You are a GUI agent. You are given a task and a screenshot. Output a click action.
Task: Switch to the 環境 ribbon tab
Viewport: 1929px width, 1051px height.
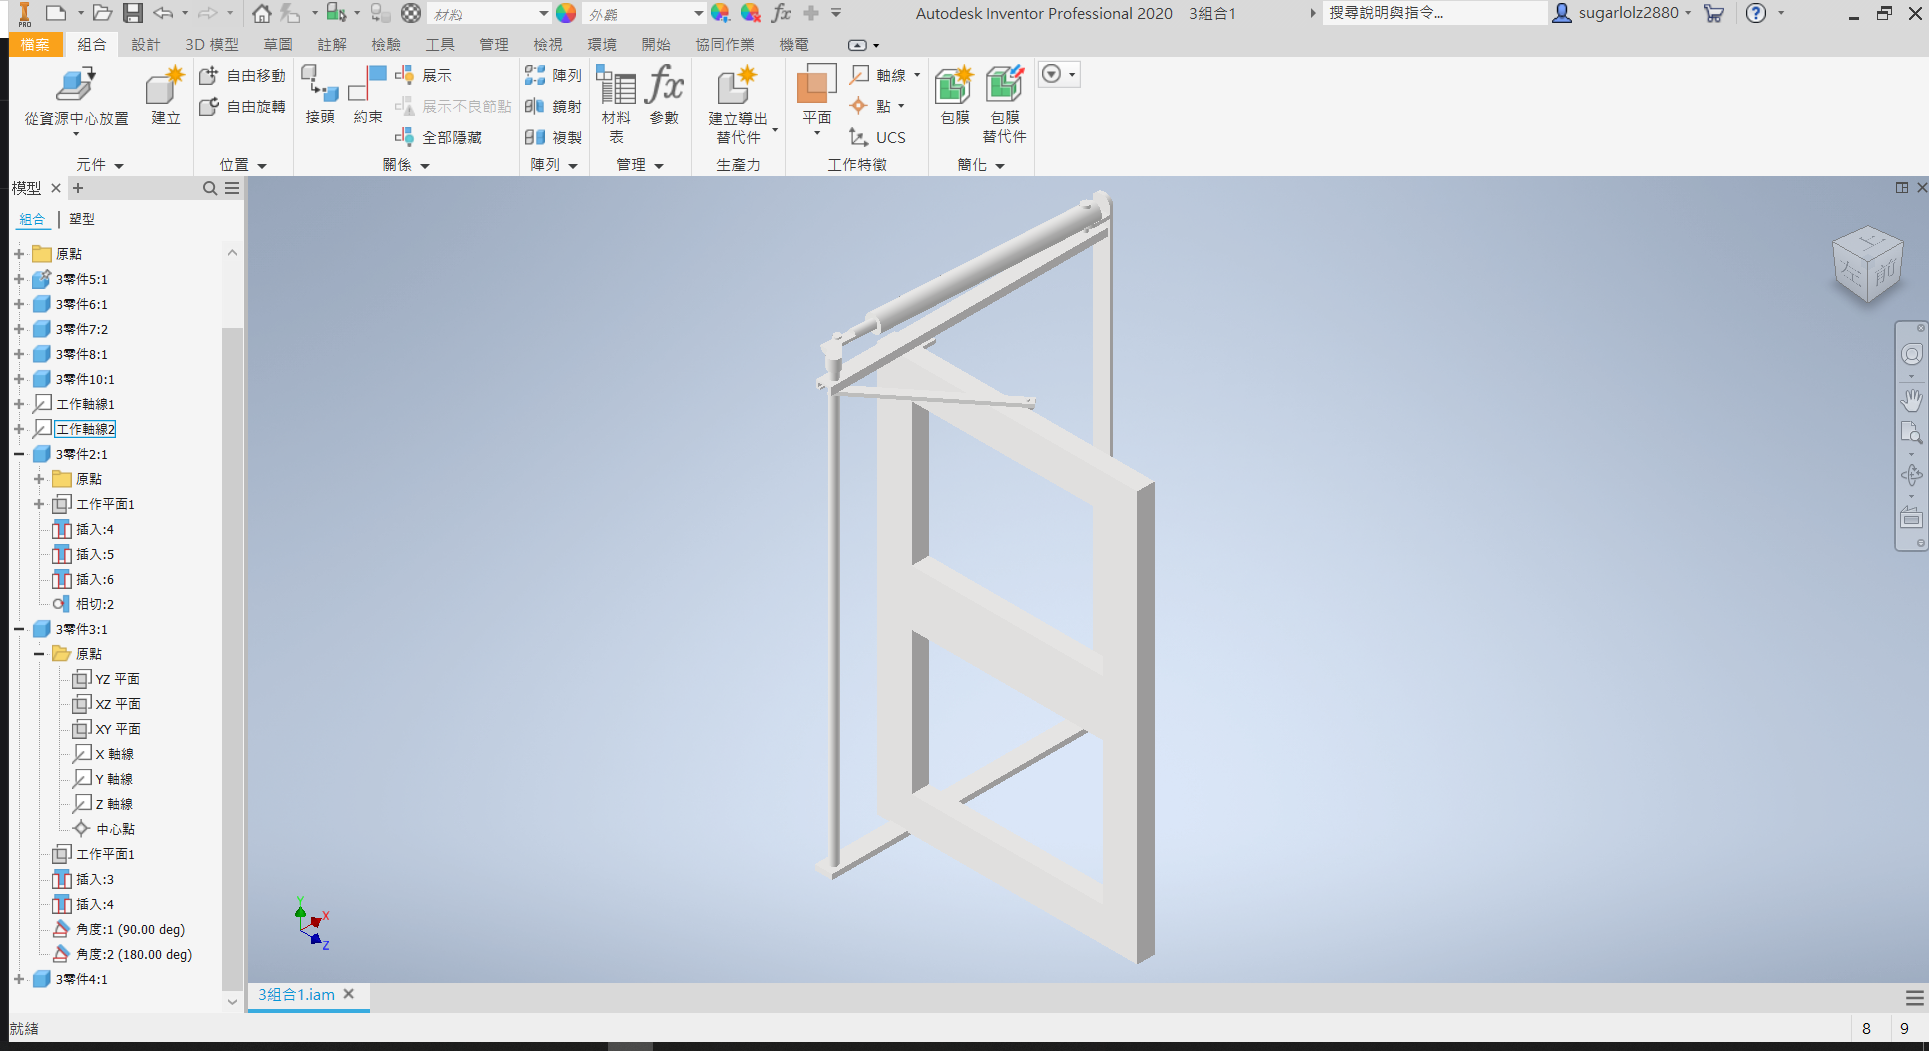(x=602, y=44)
